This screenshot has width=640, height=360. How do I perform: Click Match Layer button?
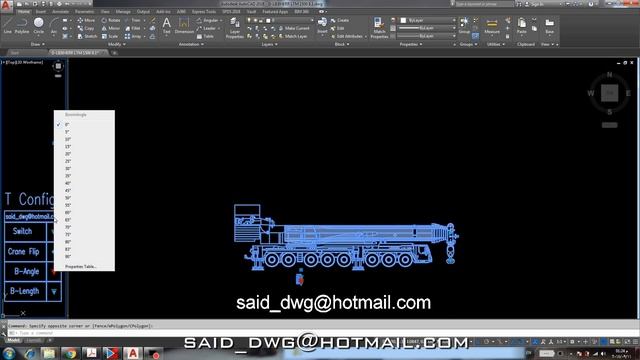pyautogui.click(x=293, y=36)
